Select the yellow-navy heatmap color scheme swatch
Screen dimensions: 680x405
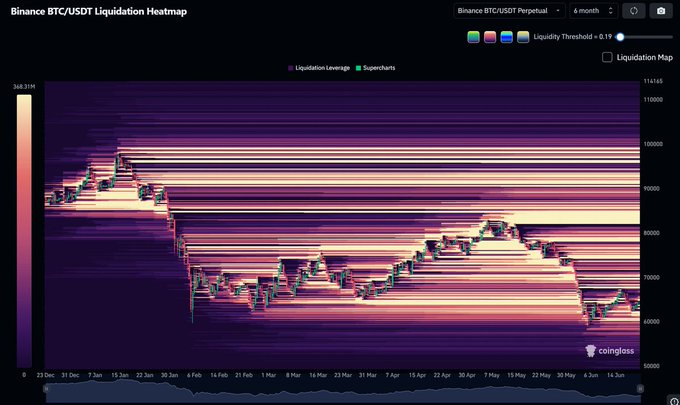pos(523,37)
